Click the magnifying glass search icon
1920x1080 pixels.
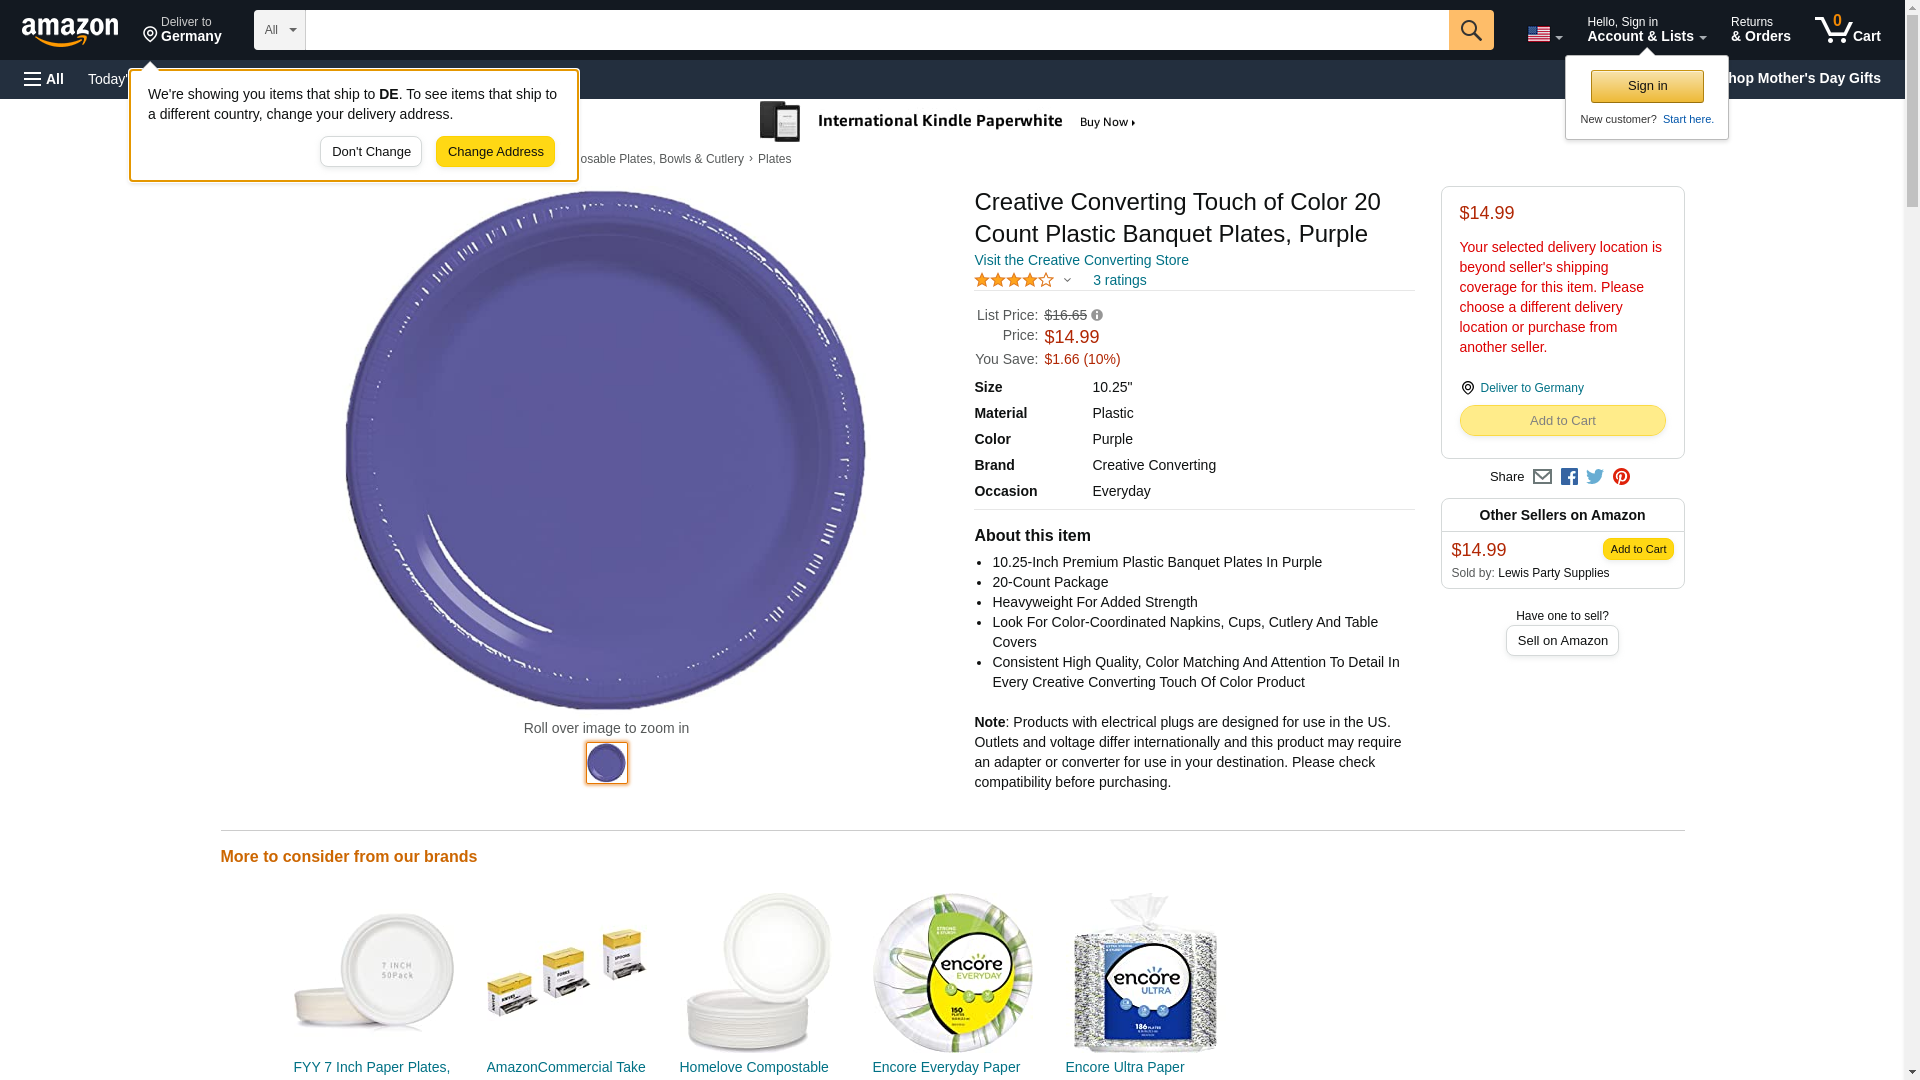pyautogui.click(x=1470, y=30)
